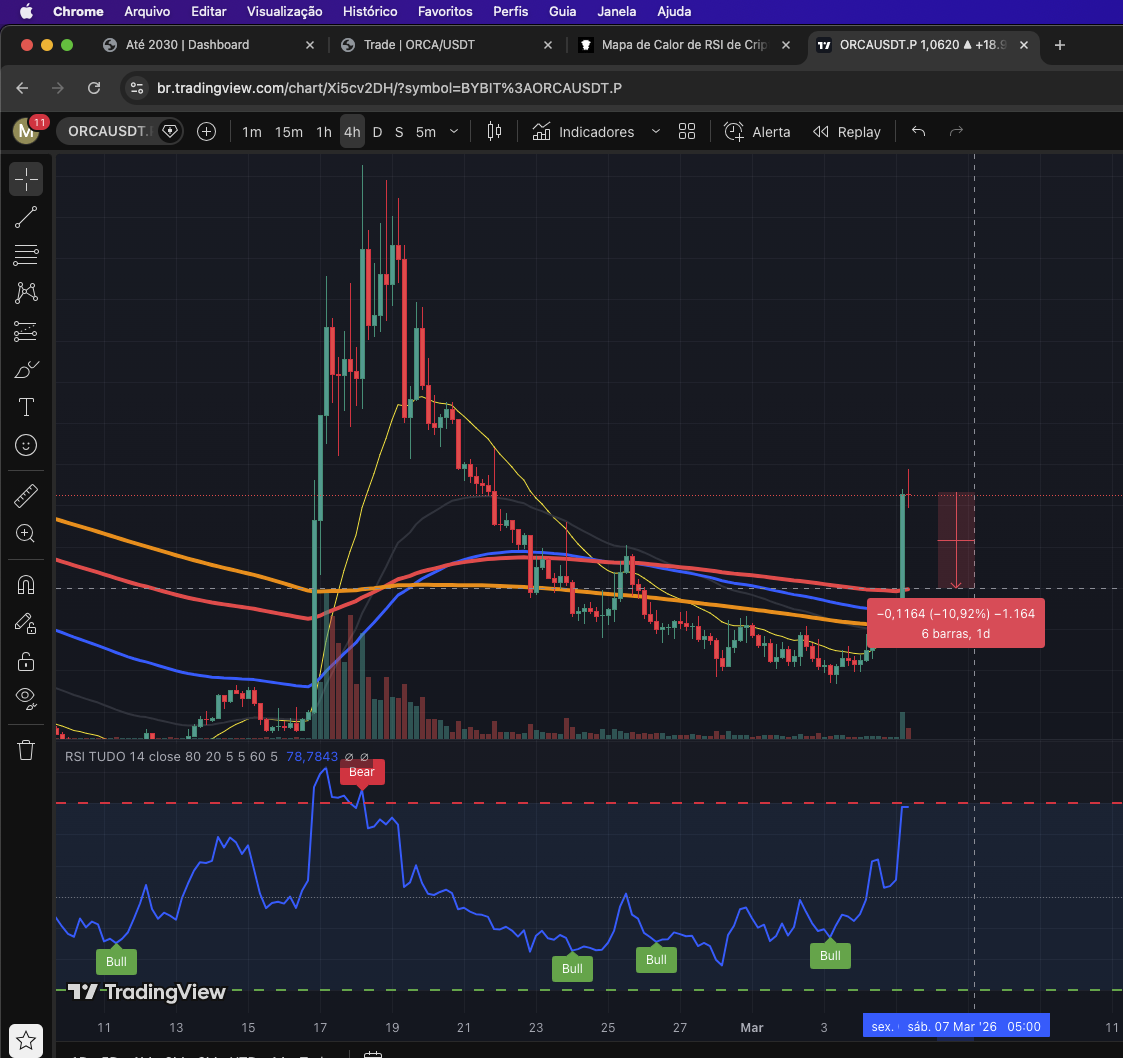
Task: Click the Replay button
Action: point(847,131)
